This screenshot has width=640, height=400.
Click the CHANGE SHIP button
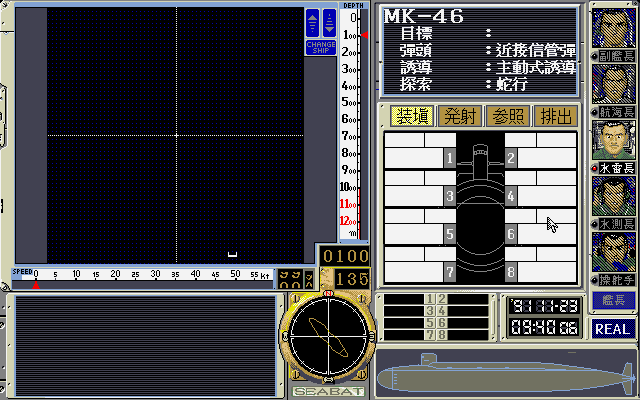321,47
